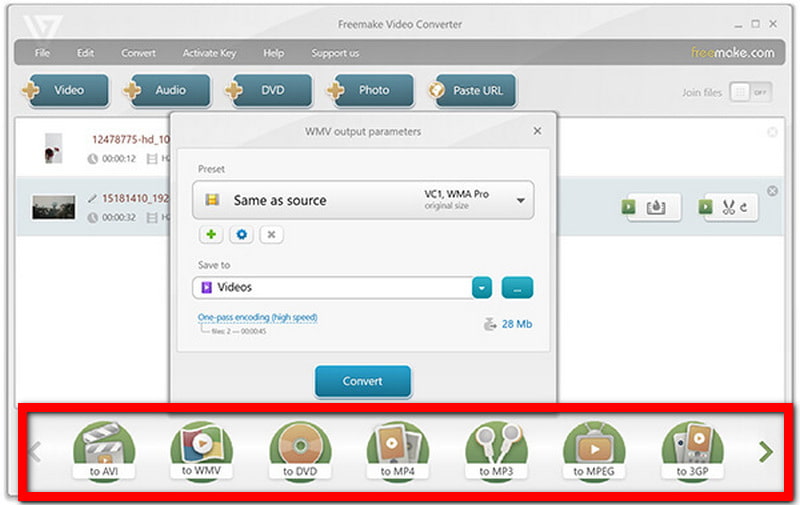Show next formats with right green arrow
The image size is (800, 505).
click(765, 452)
